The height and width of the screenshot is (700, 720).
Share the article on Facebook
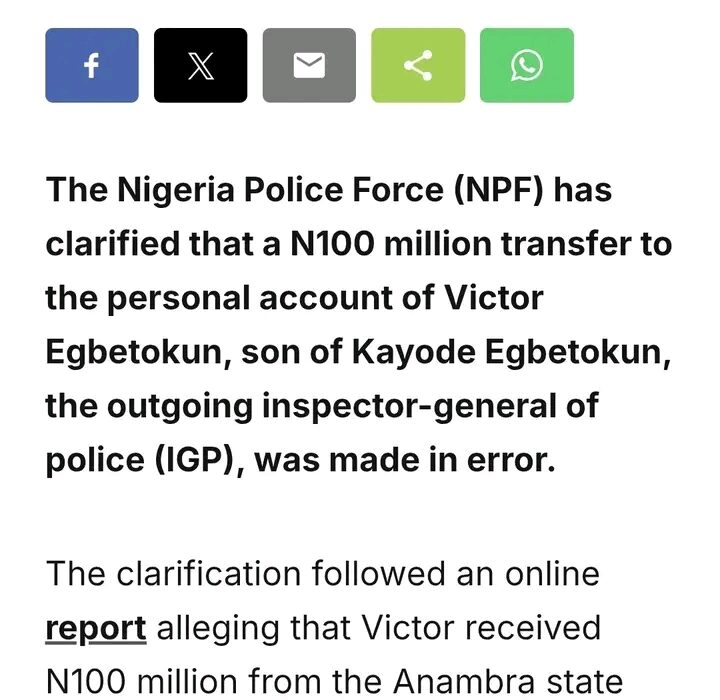92,65
